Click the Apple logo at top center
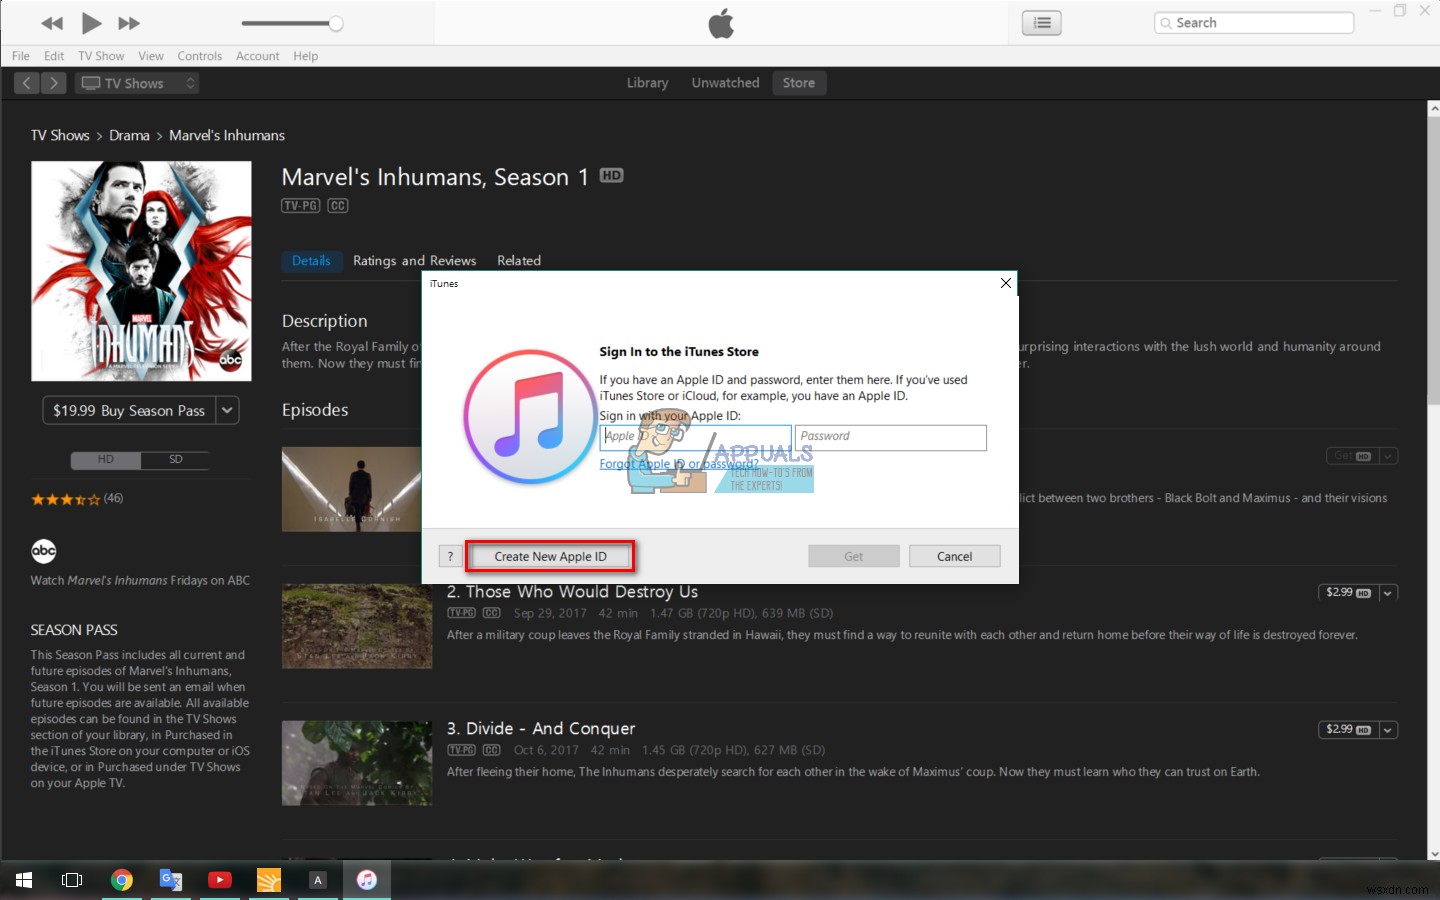 (x=720, y=22)
